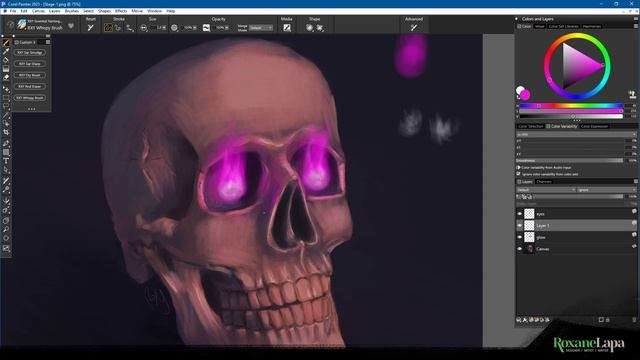Toggle the Color panel checkbox
Screen dimensions: 640x360
pos(519,26)
